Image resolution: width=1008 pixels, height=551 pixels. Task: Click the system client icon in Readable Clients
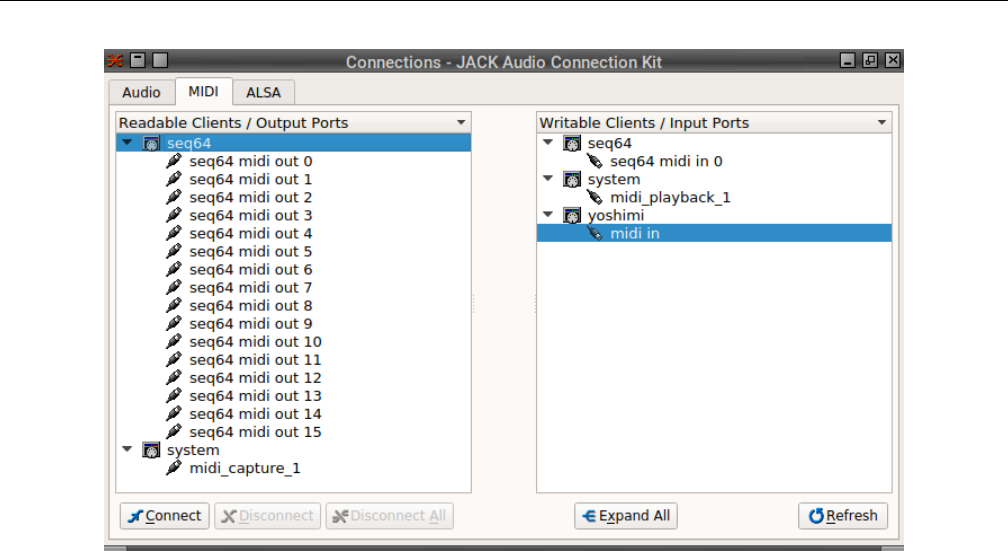coord(152,450)
